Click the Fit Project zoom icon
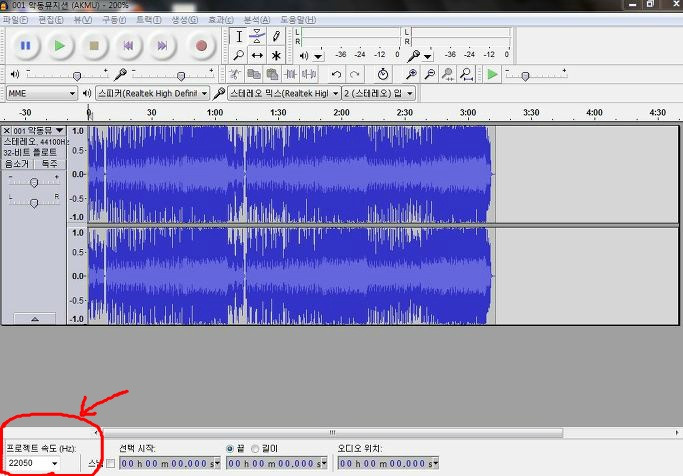Image resolution: width=683 pixels, height=476 pixels. tap(467, 74)
